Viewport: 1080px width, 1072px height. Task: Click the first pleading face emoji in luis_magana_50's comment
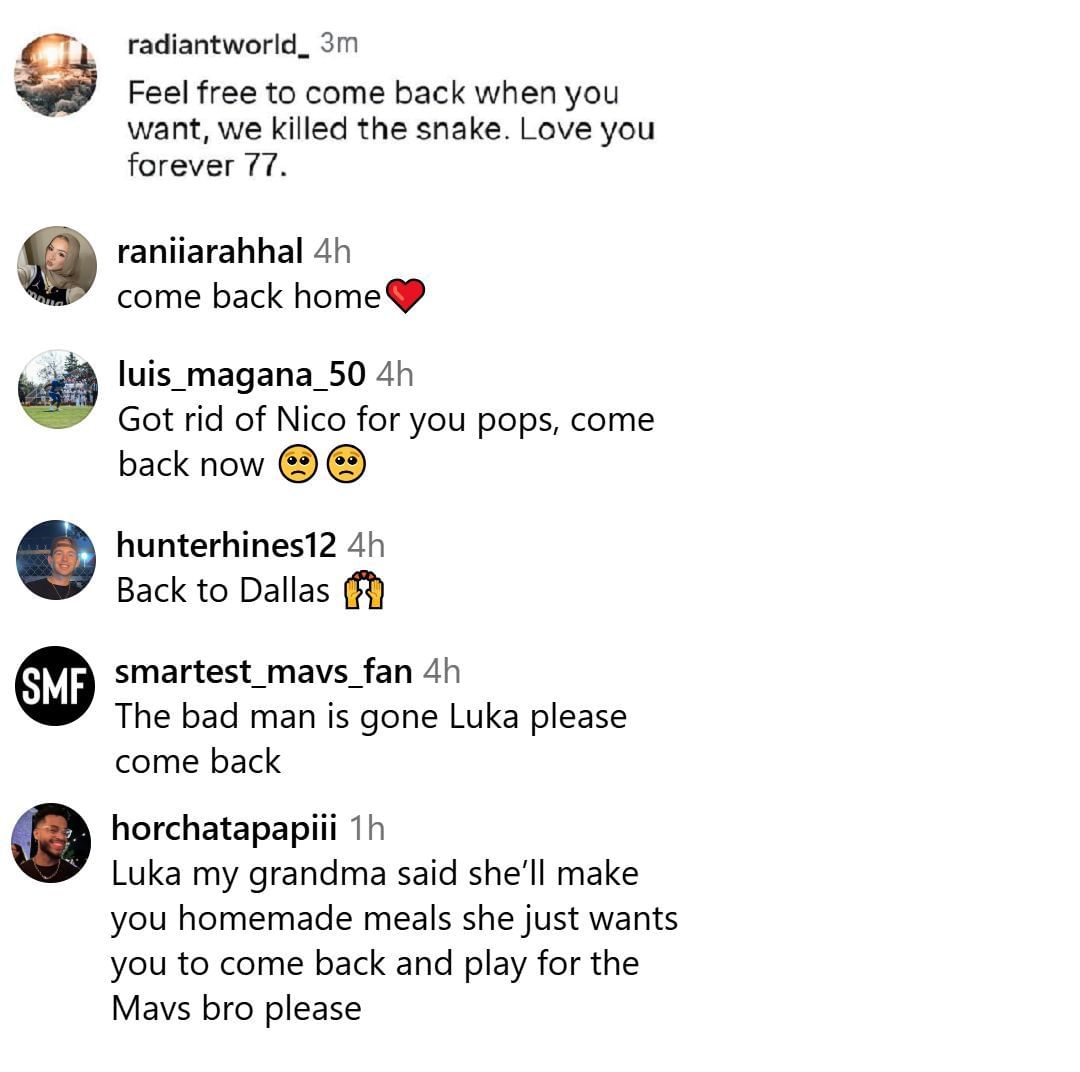[x=300, y=463]
